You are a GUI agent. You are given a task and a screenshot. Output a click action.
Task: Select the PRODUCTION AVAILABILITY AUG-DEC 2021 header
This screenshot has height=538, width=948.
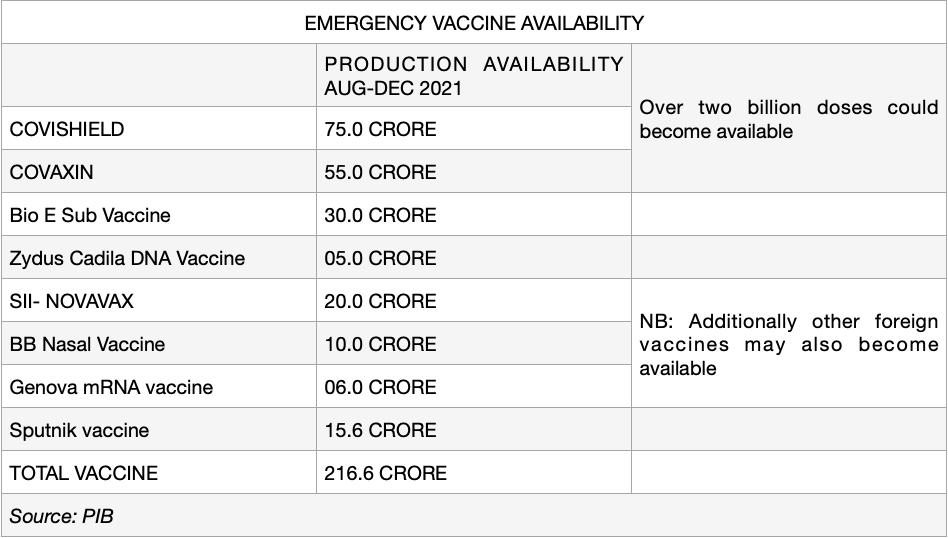click(473, 76)
